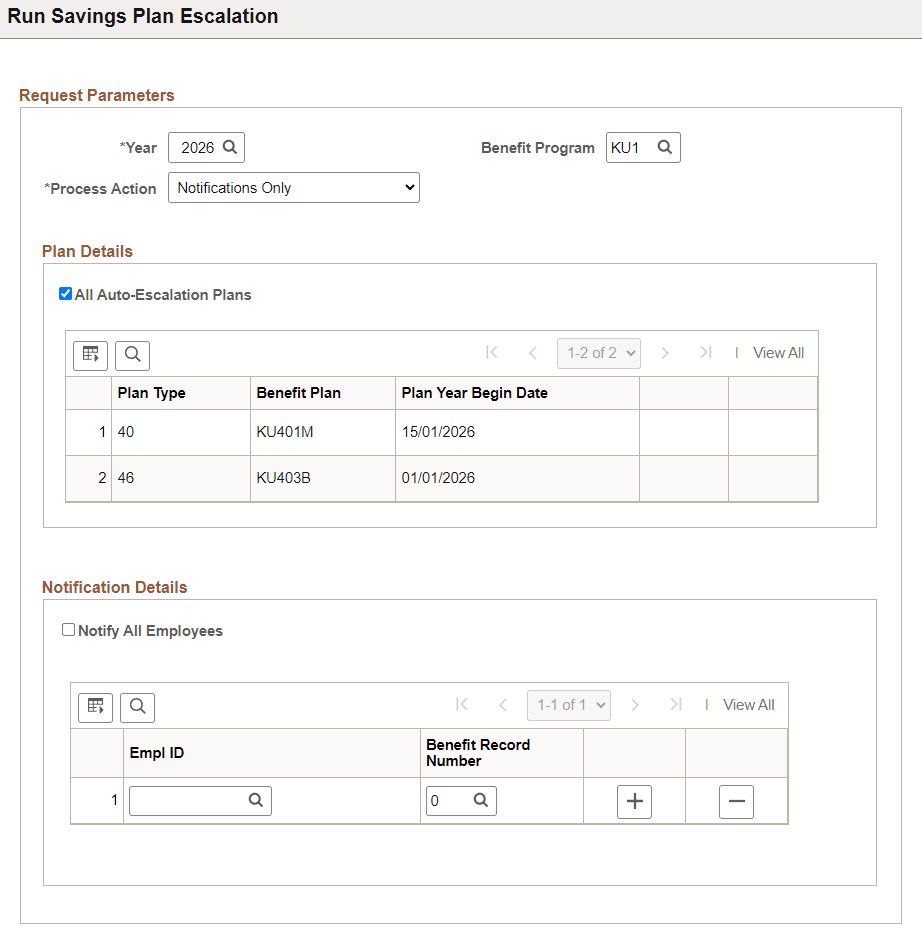
Task: Download the Plan Details grid to Excel
Action: [x=90, y=355]
